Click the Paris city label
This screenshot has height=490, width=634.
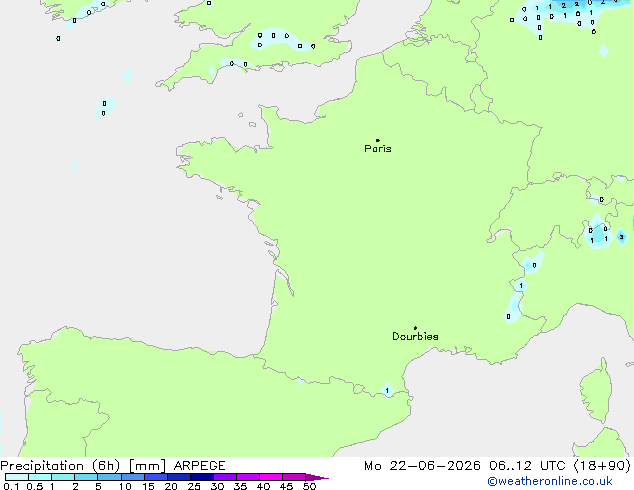378,148
